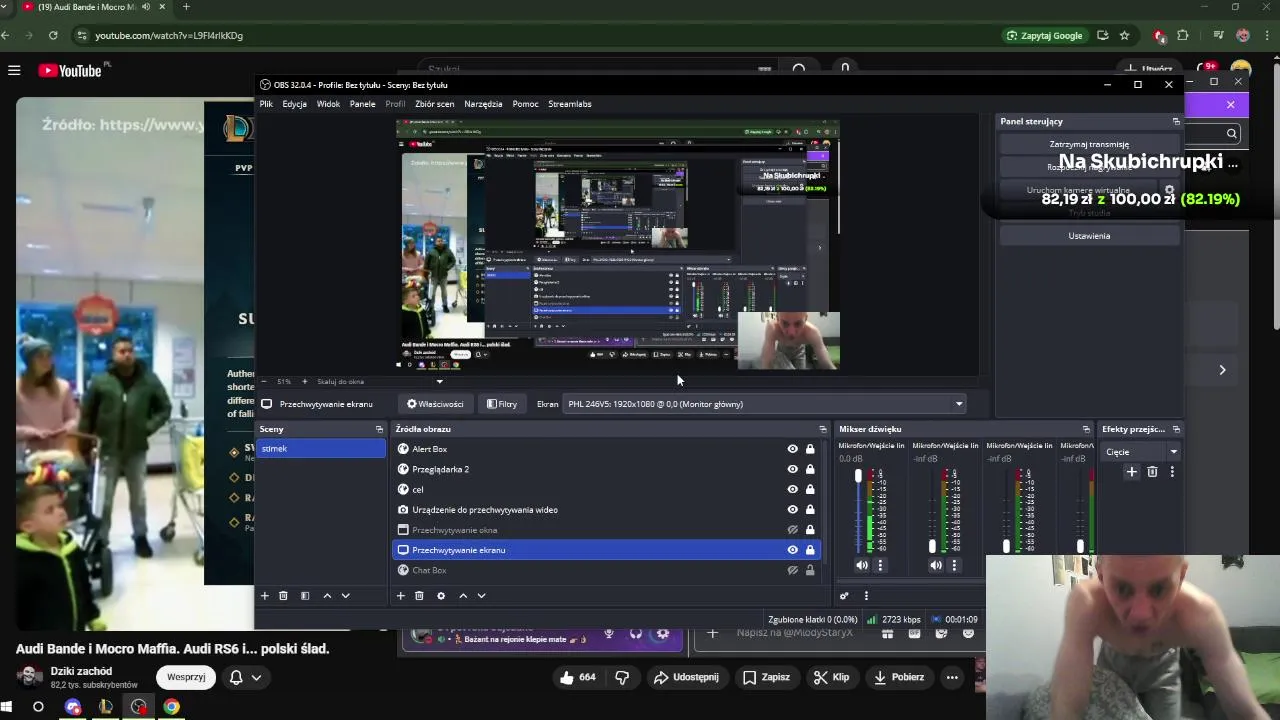Remove transition with trash icon
The image size is (1280, 720).
[1152, 472]
